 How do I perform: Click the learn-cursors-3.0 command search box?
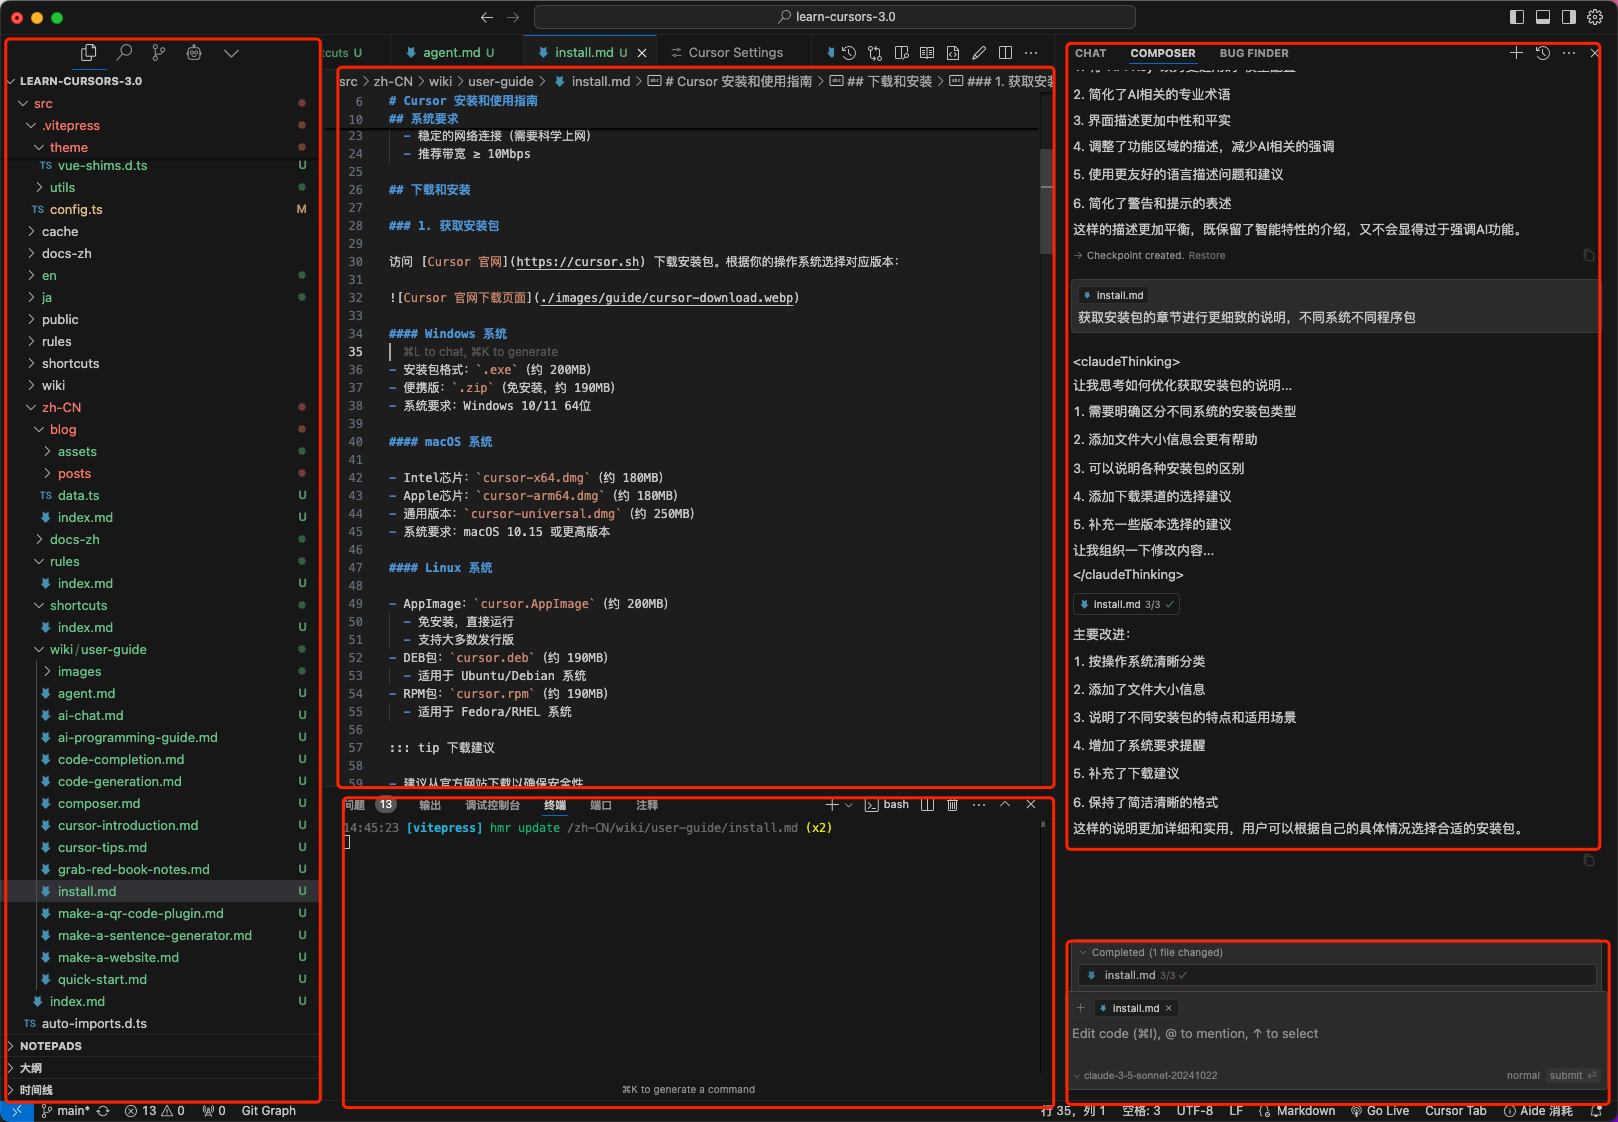[835, 17]
